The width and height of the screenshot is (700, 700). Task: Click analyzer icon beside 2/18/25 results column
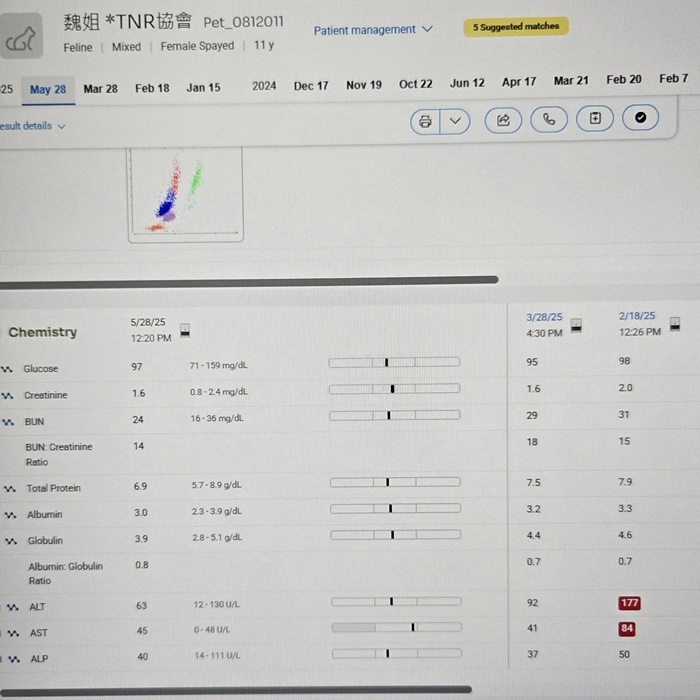coord(675,324)
